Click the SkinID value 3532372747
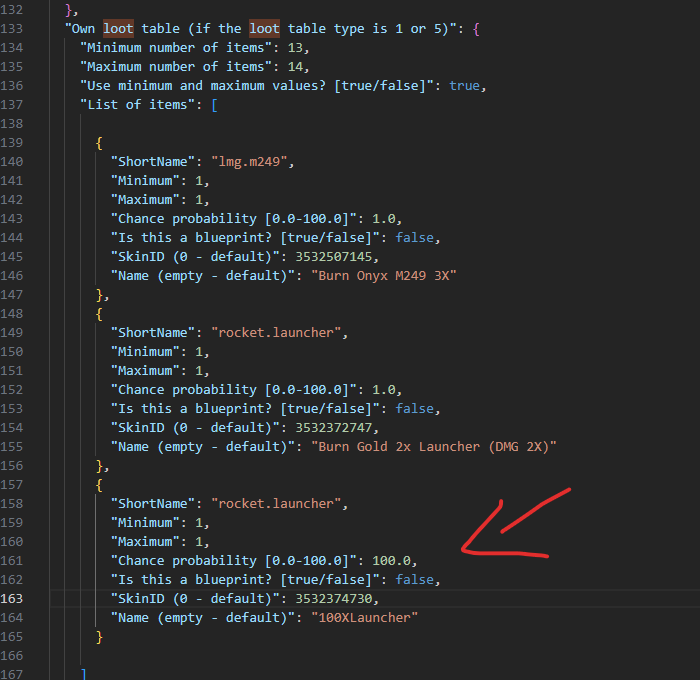The width and height of the screenshot is (700, 680). point(333,428)
